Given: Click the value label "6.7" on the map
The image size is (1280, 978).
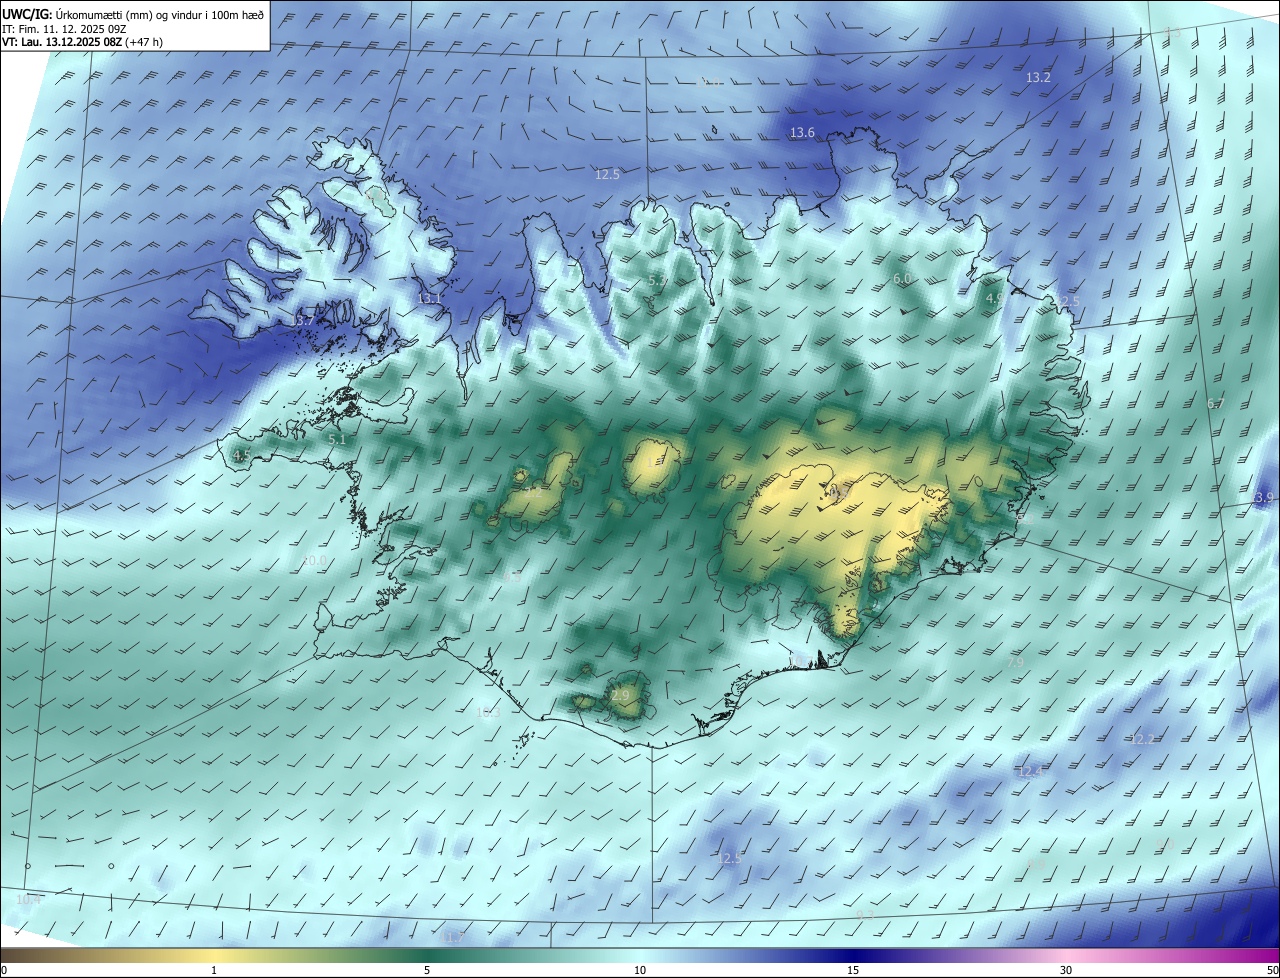Looking at the screenshot, I should [x=1216, y=404].
